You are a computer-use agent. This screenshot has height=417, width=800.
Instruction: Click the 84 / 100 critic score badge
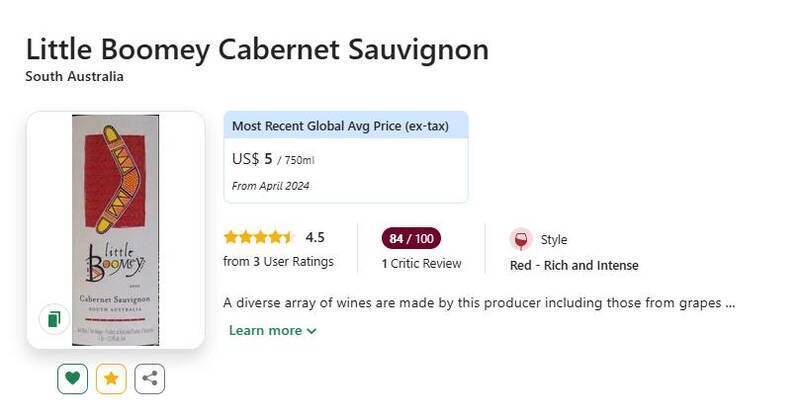(411, 238)
